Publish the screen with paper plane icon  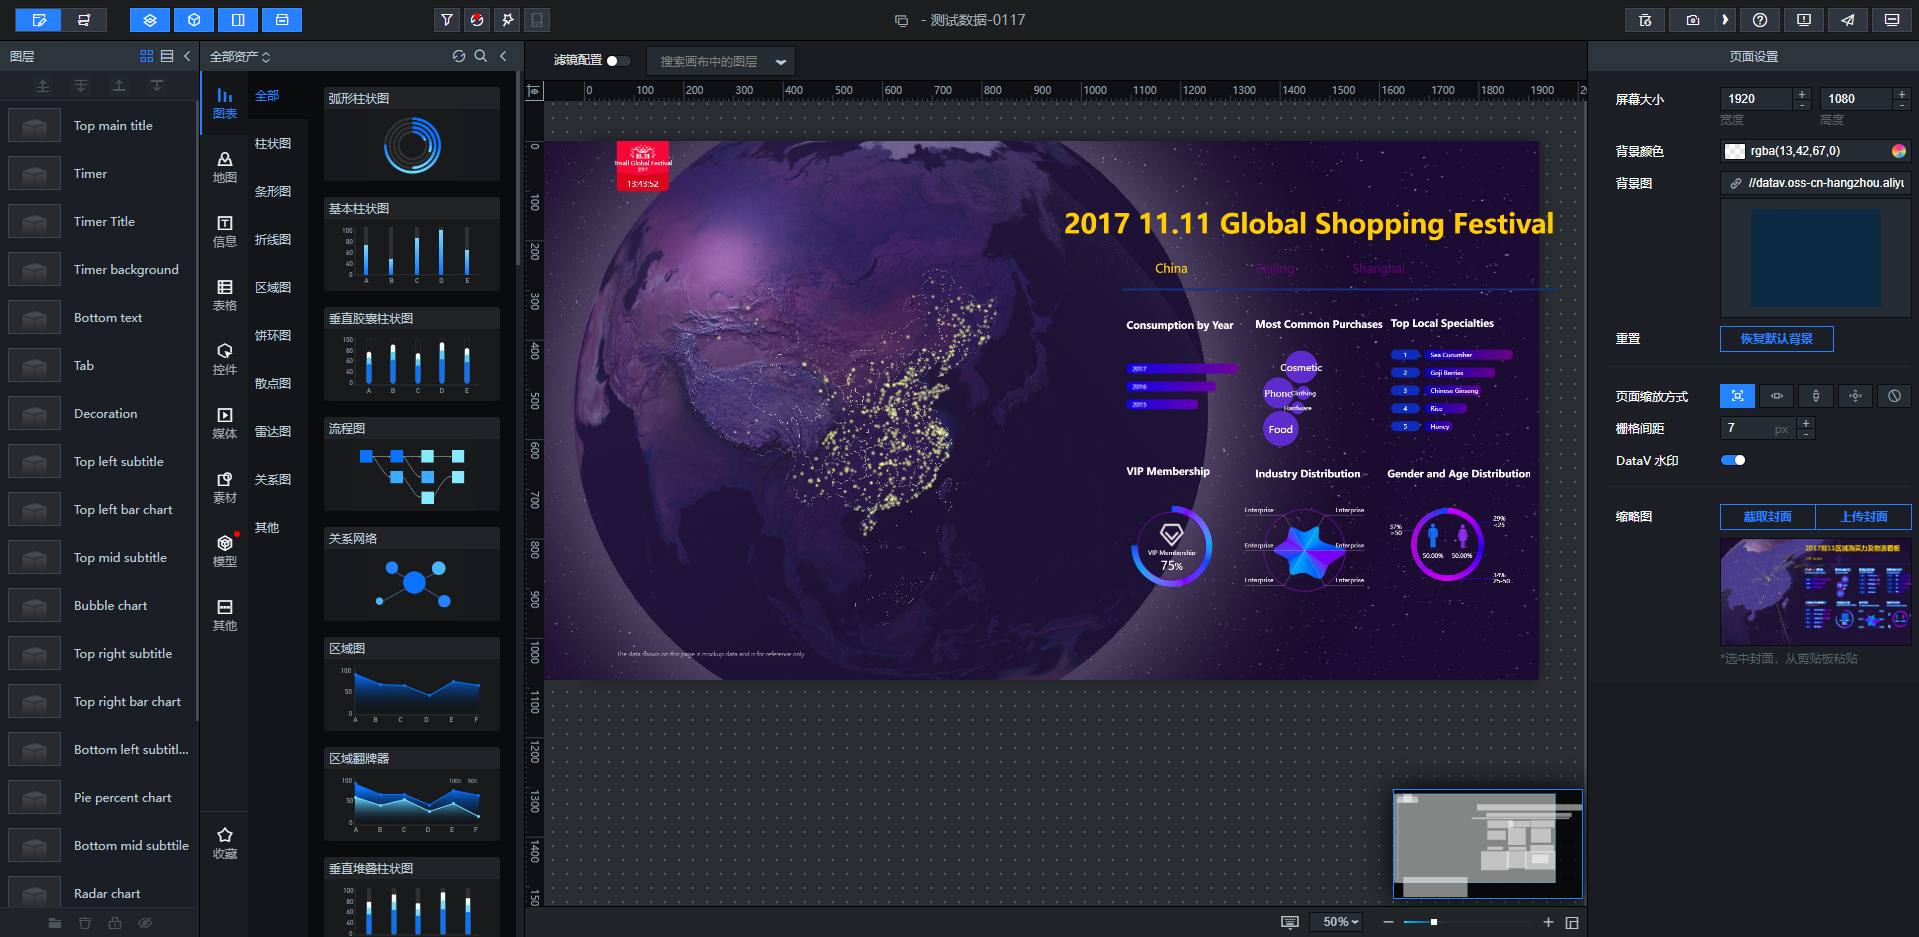1848,20
